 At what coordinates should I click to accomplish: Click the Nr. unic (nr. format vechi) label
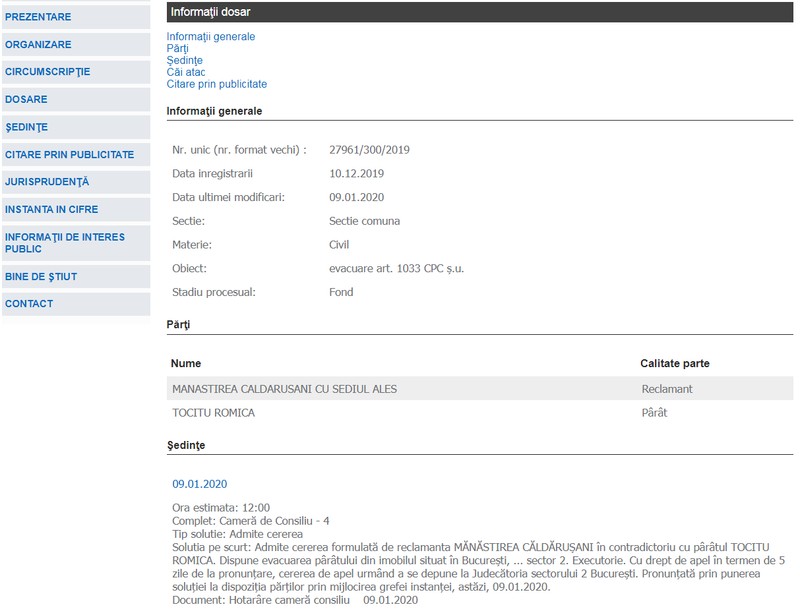[x=239, y=150]
